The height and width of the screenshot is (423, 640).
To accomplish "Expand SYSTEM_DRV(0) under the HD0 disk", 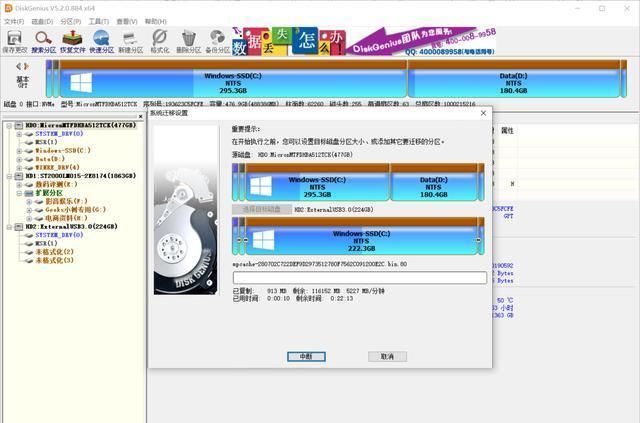I will point(19,134).
